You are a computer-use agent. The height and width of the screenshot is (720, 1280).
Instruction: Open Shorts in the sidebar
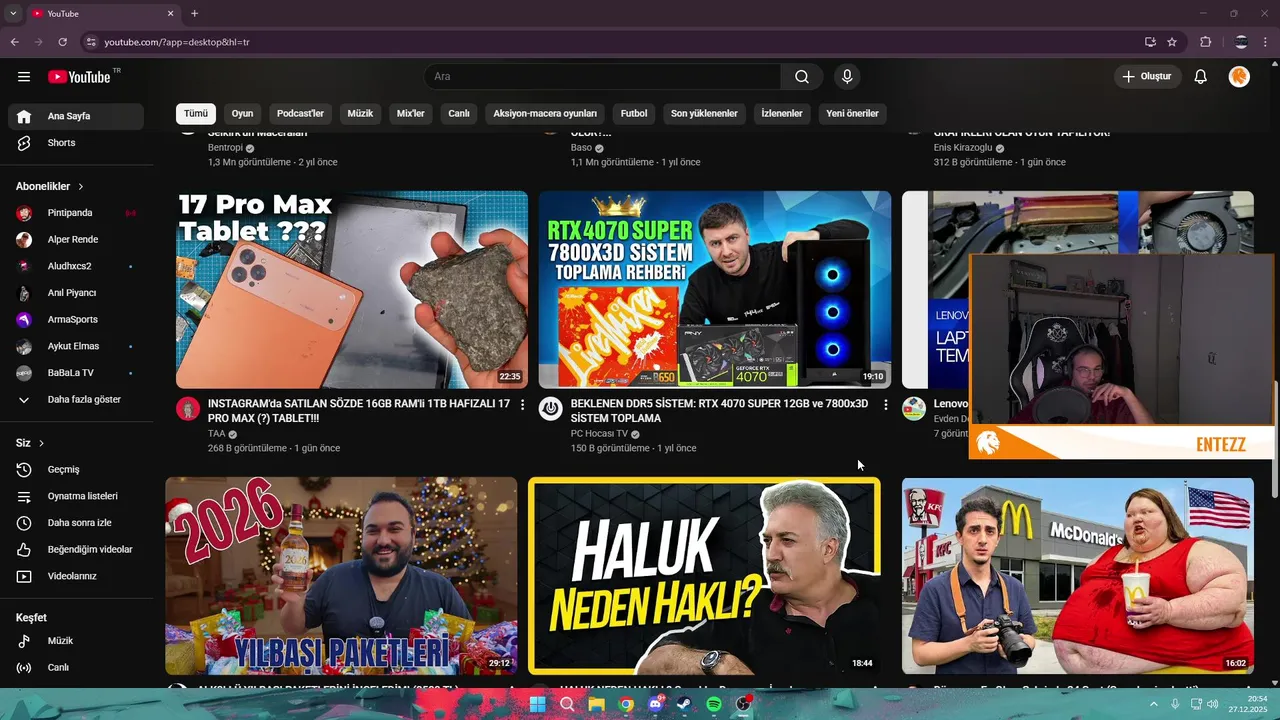pyautogui.click(x=76, y=143)
